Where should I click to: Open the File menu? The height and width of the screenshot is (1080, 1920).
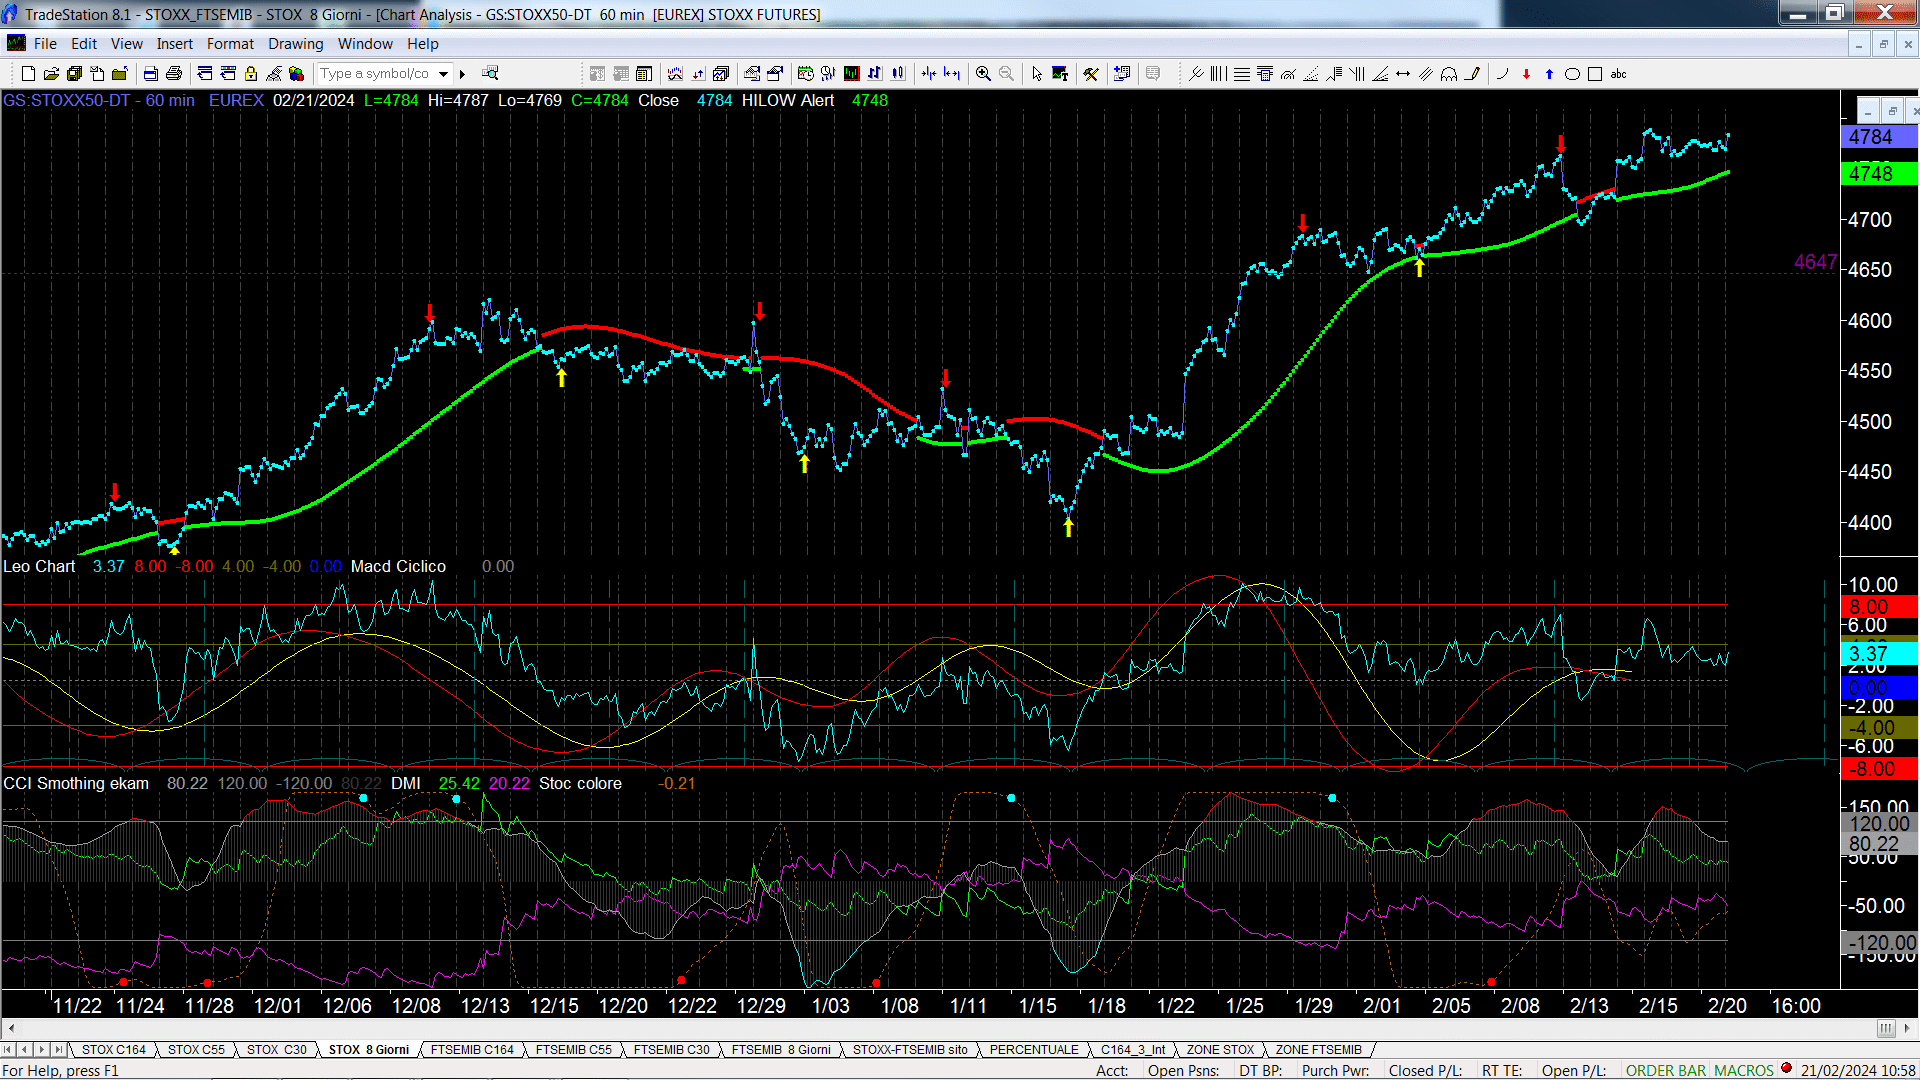click(x=45, y=44)
